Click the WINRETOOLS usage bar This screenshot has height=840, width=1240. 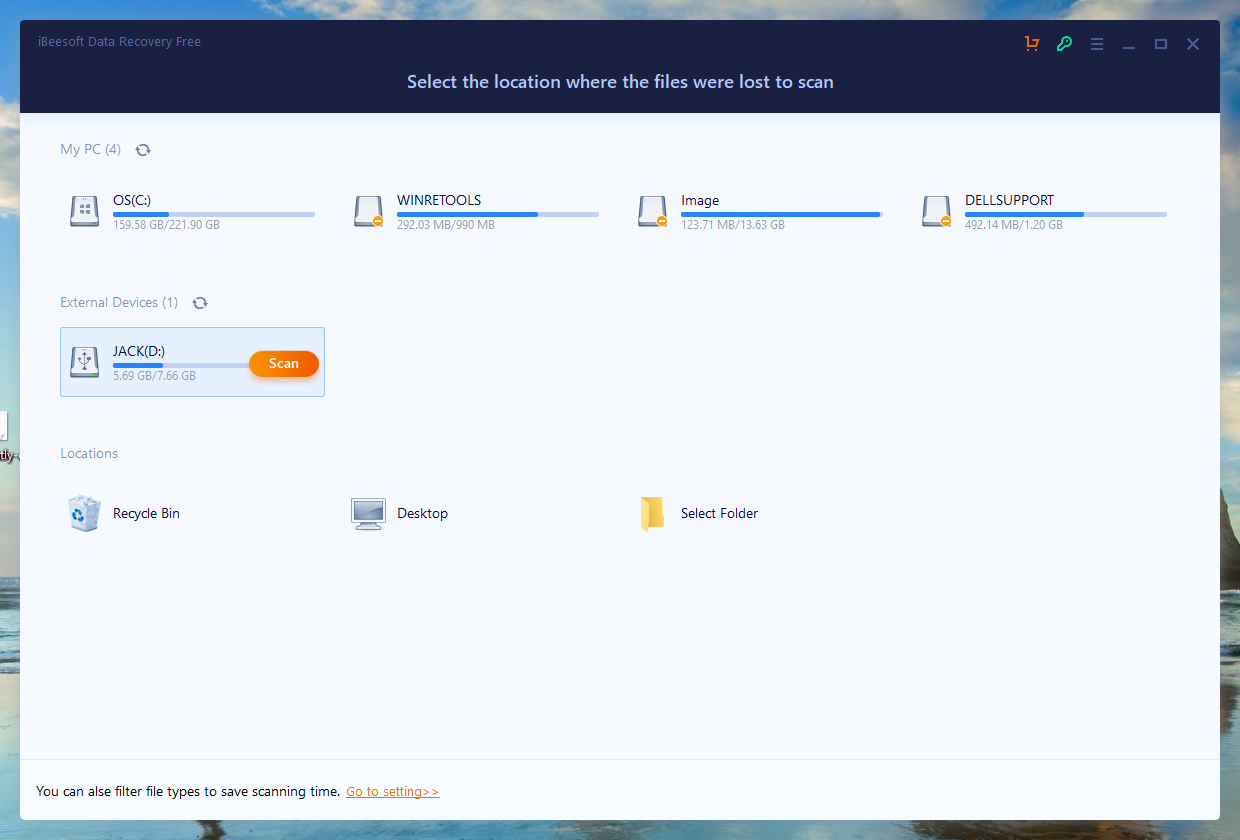point(498,214)
